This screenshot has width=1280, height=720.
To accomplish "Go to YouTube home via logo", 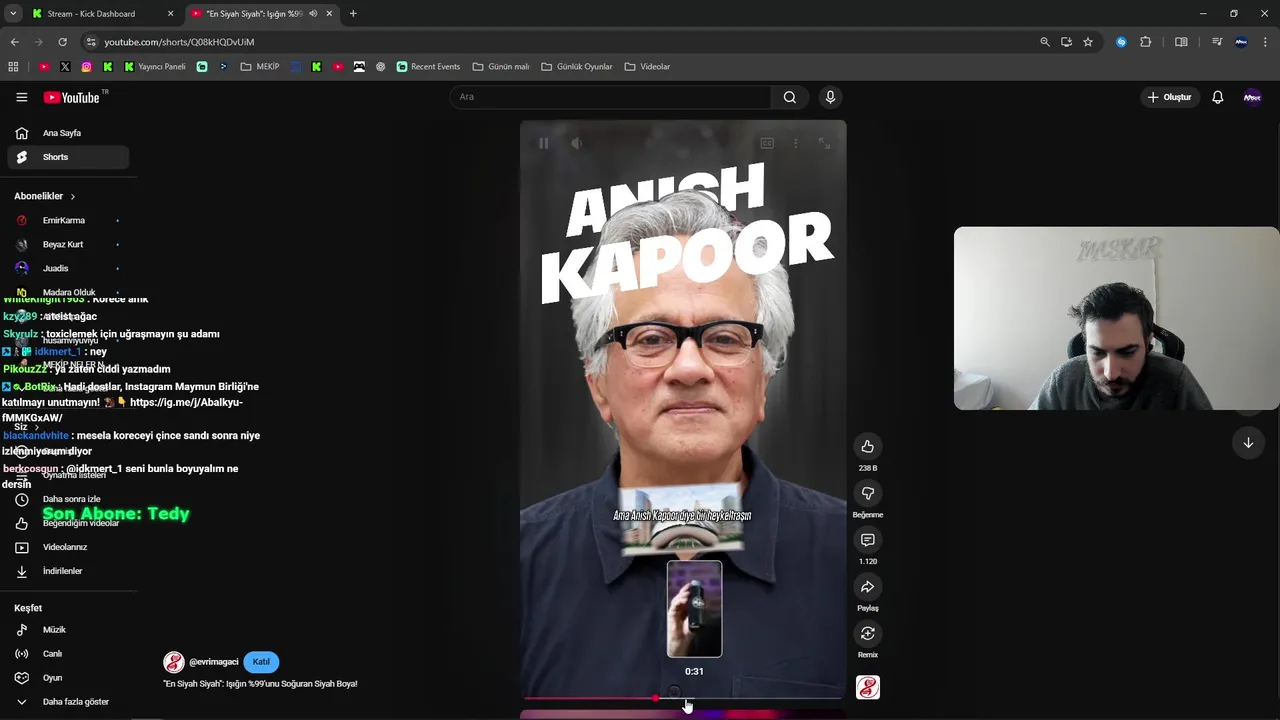I will coord(71,97).
